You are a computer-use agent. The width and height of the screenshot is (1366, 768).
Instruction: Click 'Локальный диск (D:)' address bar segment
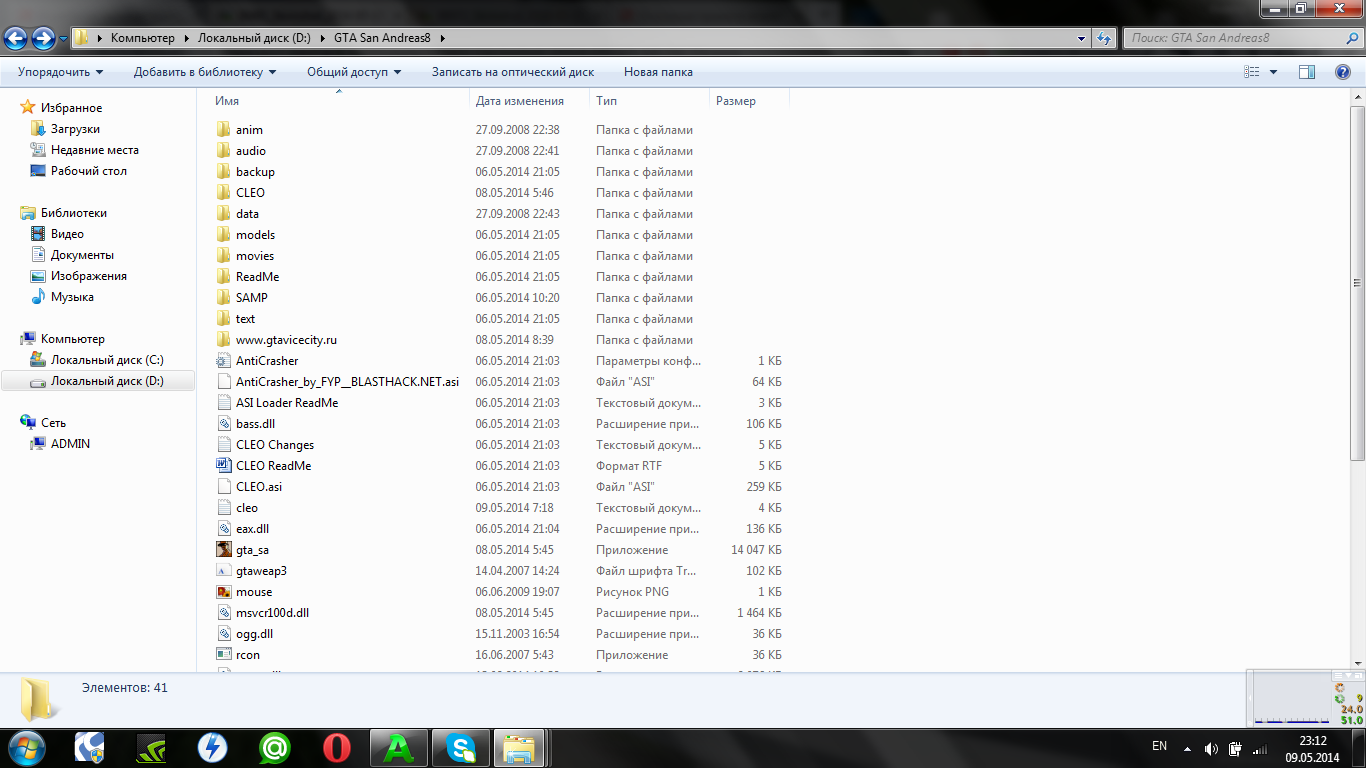(x=255, y=38)
